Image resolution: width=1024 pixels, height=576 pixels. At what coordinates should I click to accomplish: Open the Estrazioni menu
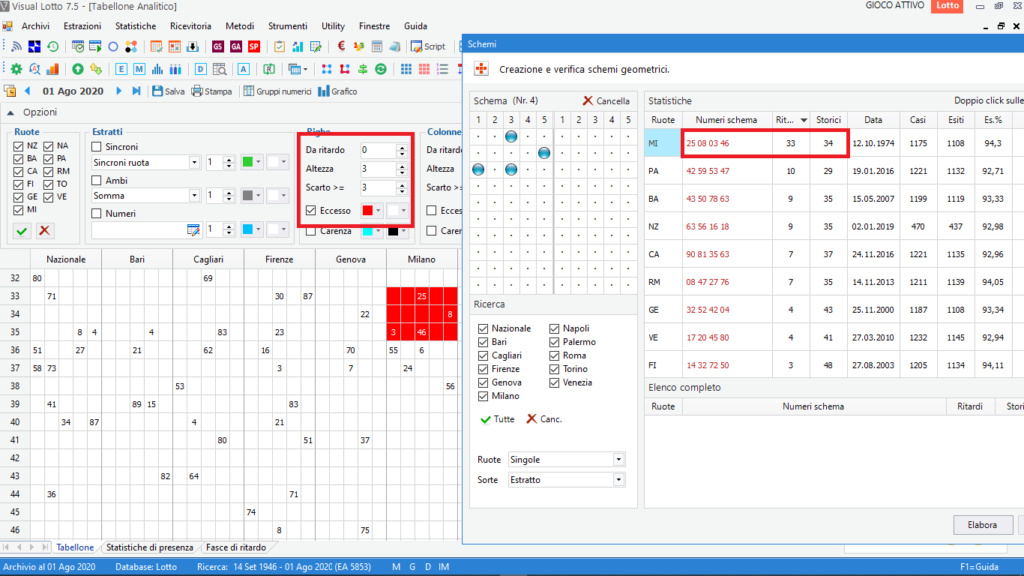[82, 26]
